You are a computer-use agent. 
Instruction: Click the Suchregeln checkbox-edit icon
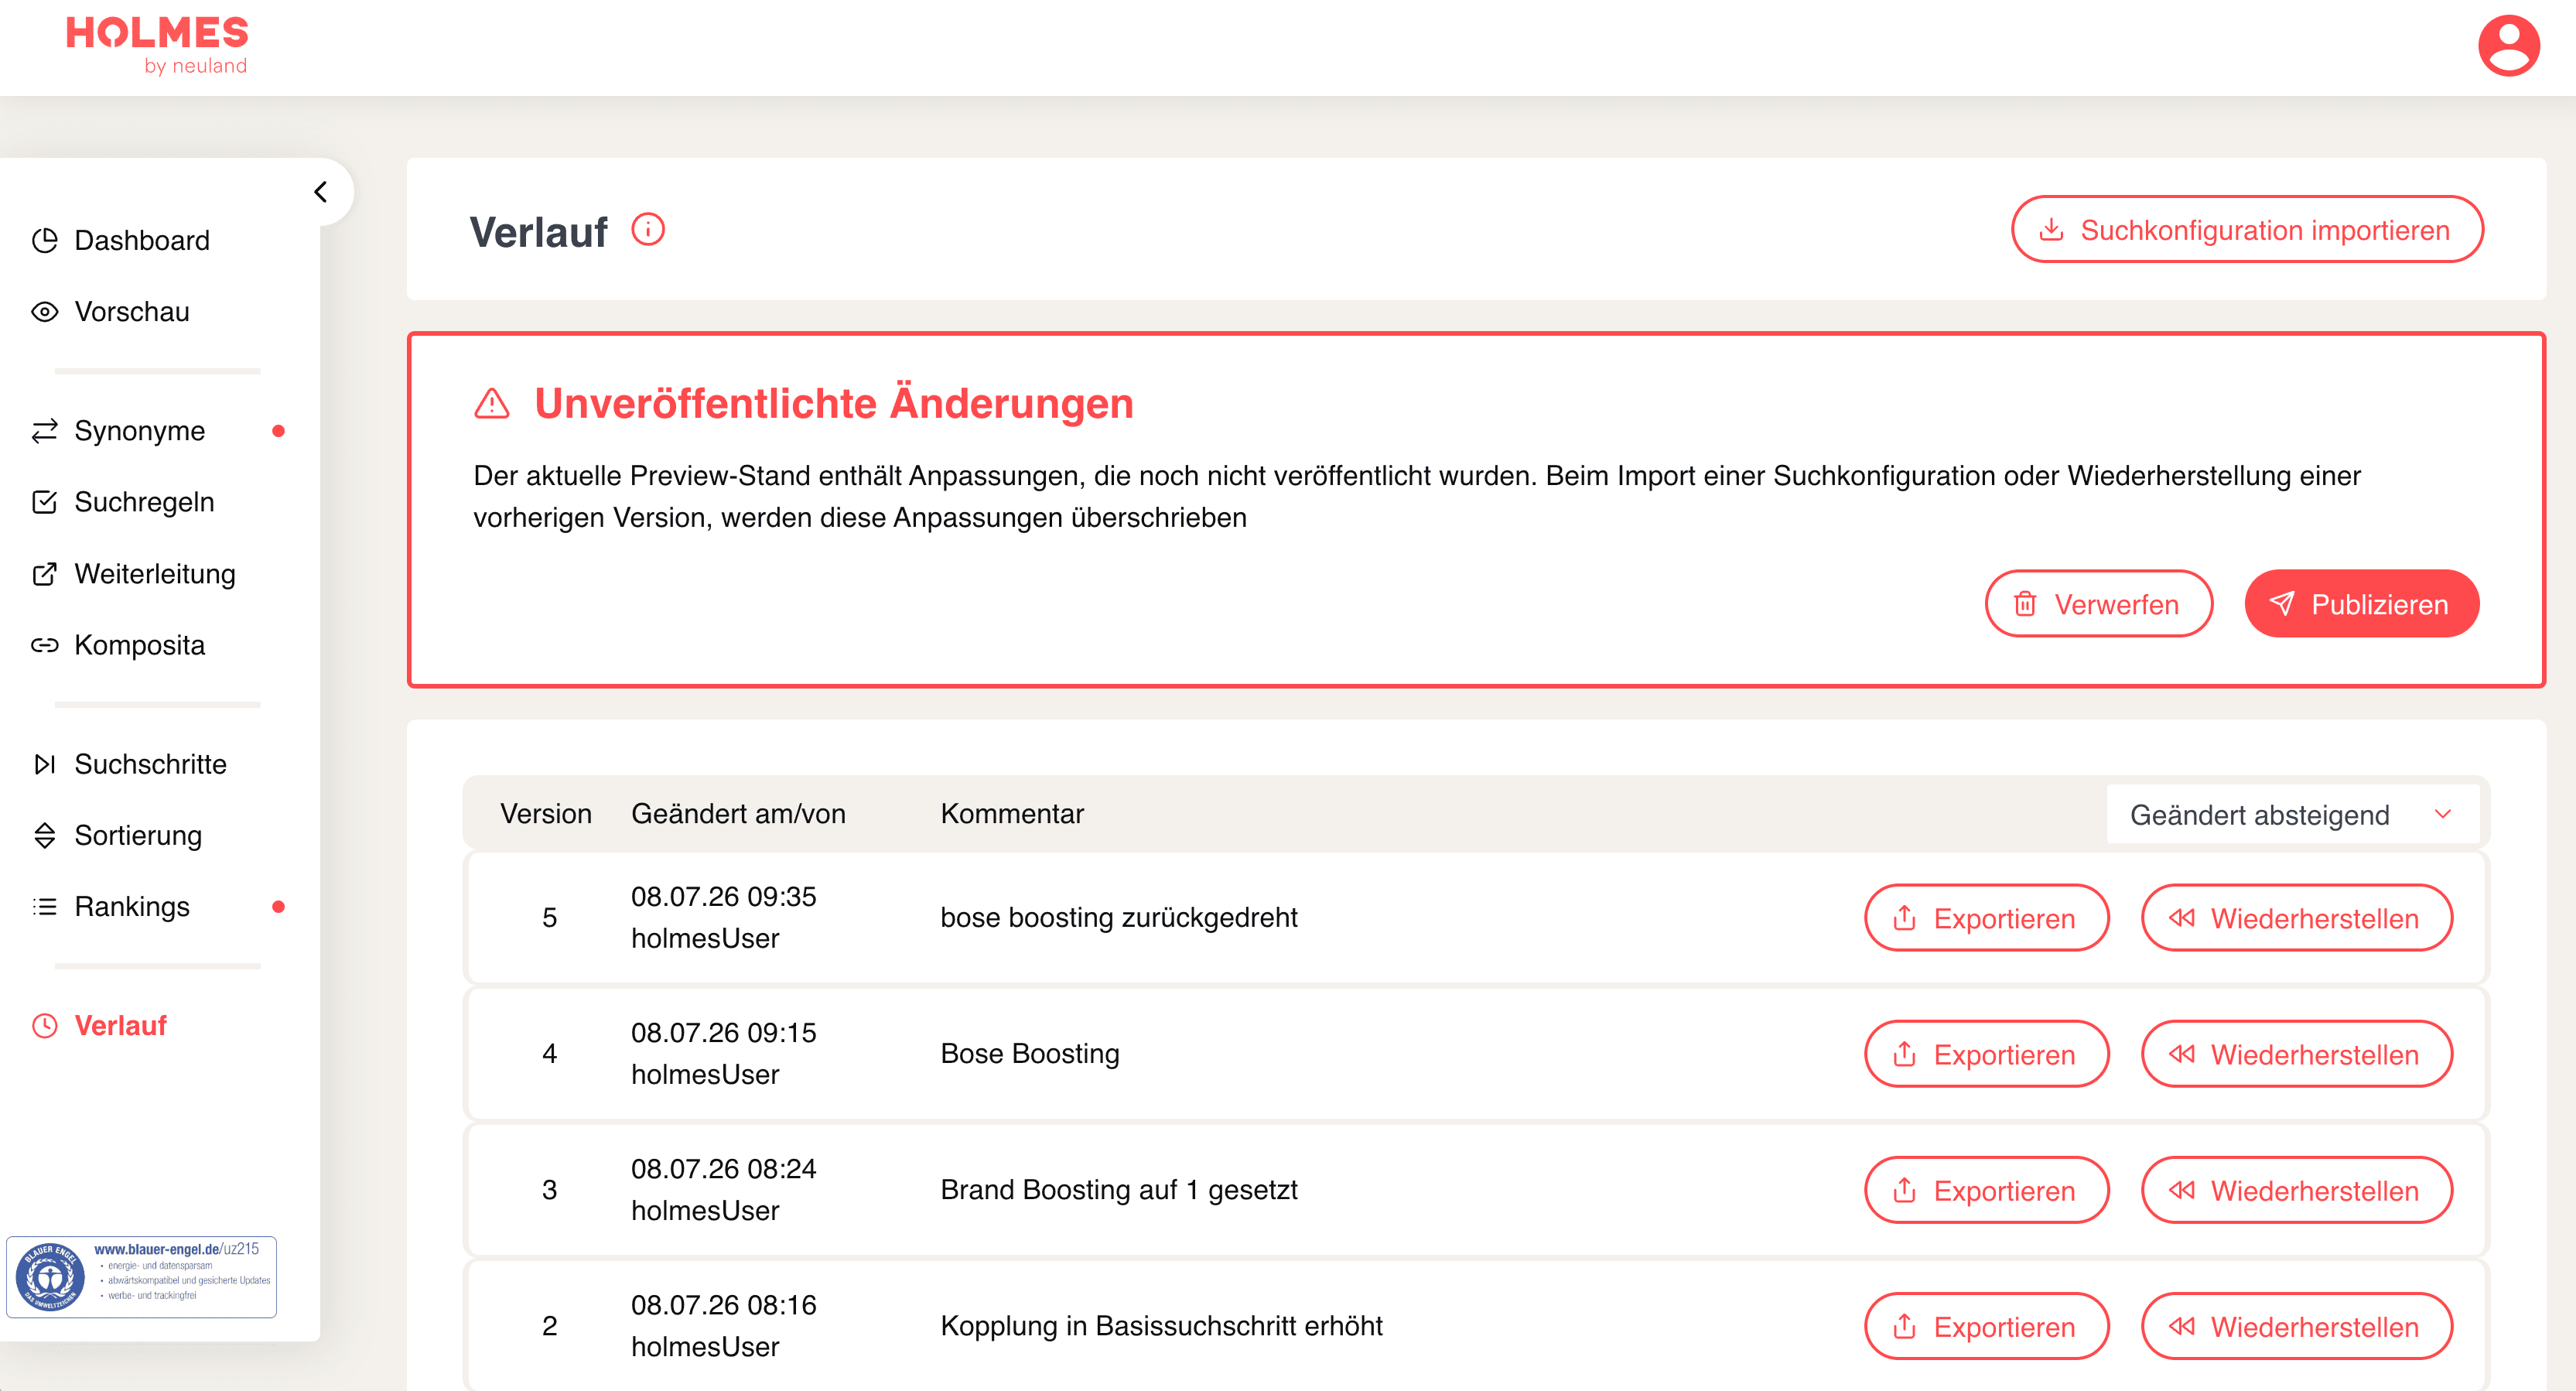pos(45,501)
